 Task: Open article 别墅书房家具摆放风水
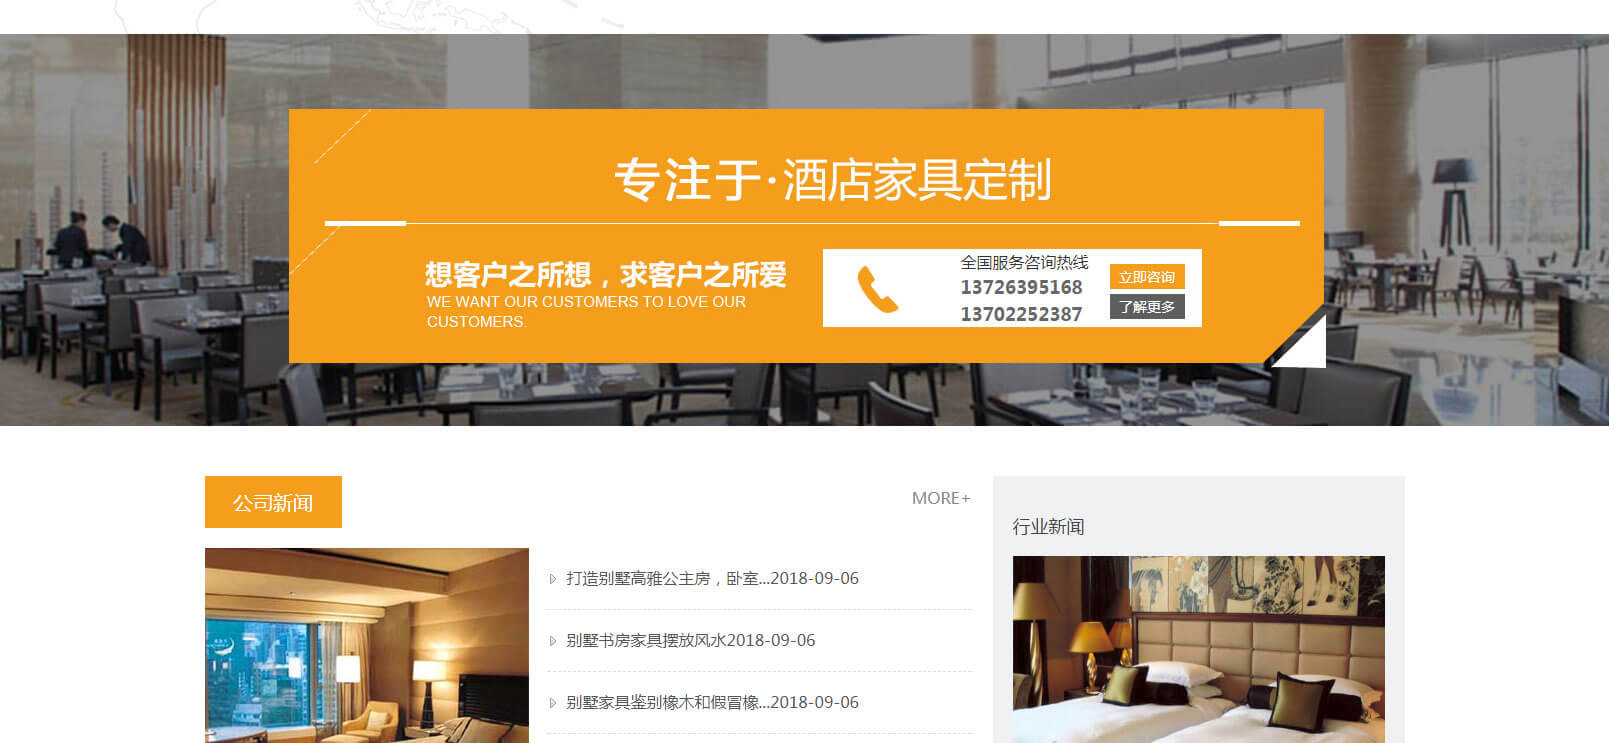point(690,640)
